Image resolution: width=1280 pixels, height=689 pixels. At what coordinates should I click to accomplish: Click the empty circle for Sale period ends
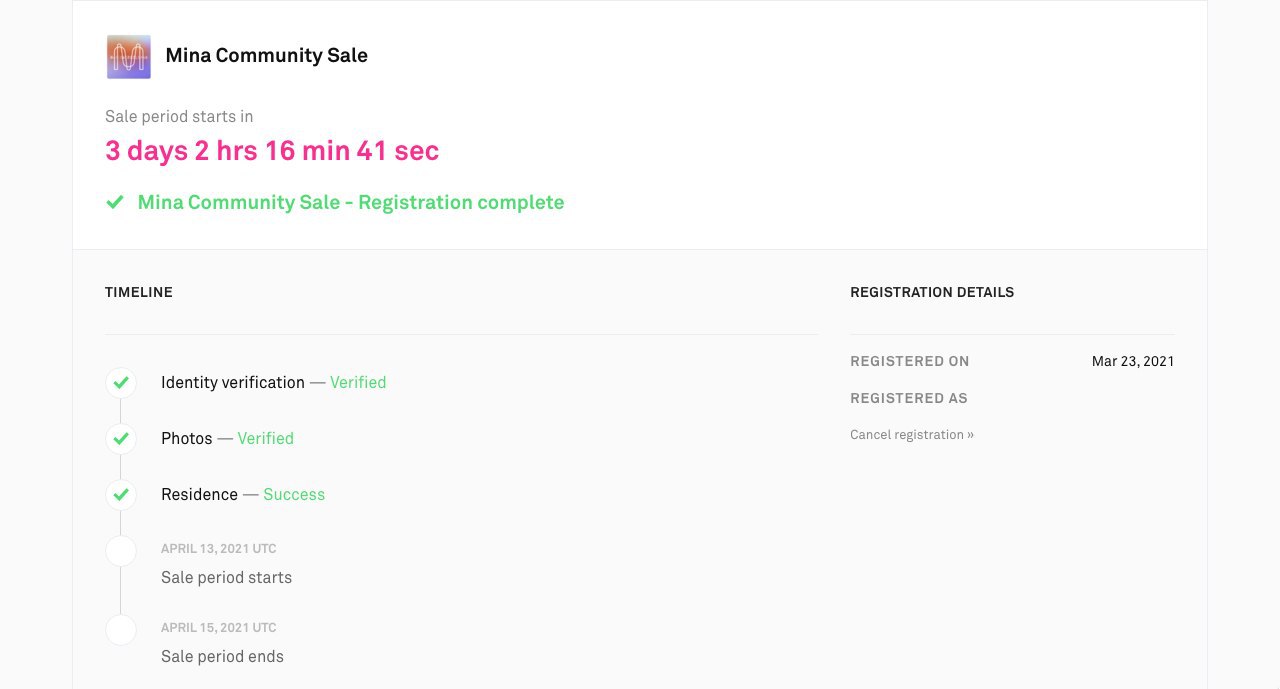pos(121,630)
